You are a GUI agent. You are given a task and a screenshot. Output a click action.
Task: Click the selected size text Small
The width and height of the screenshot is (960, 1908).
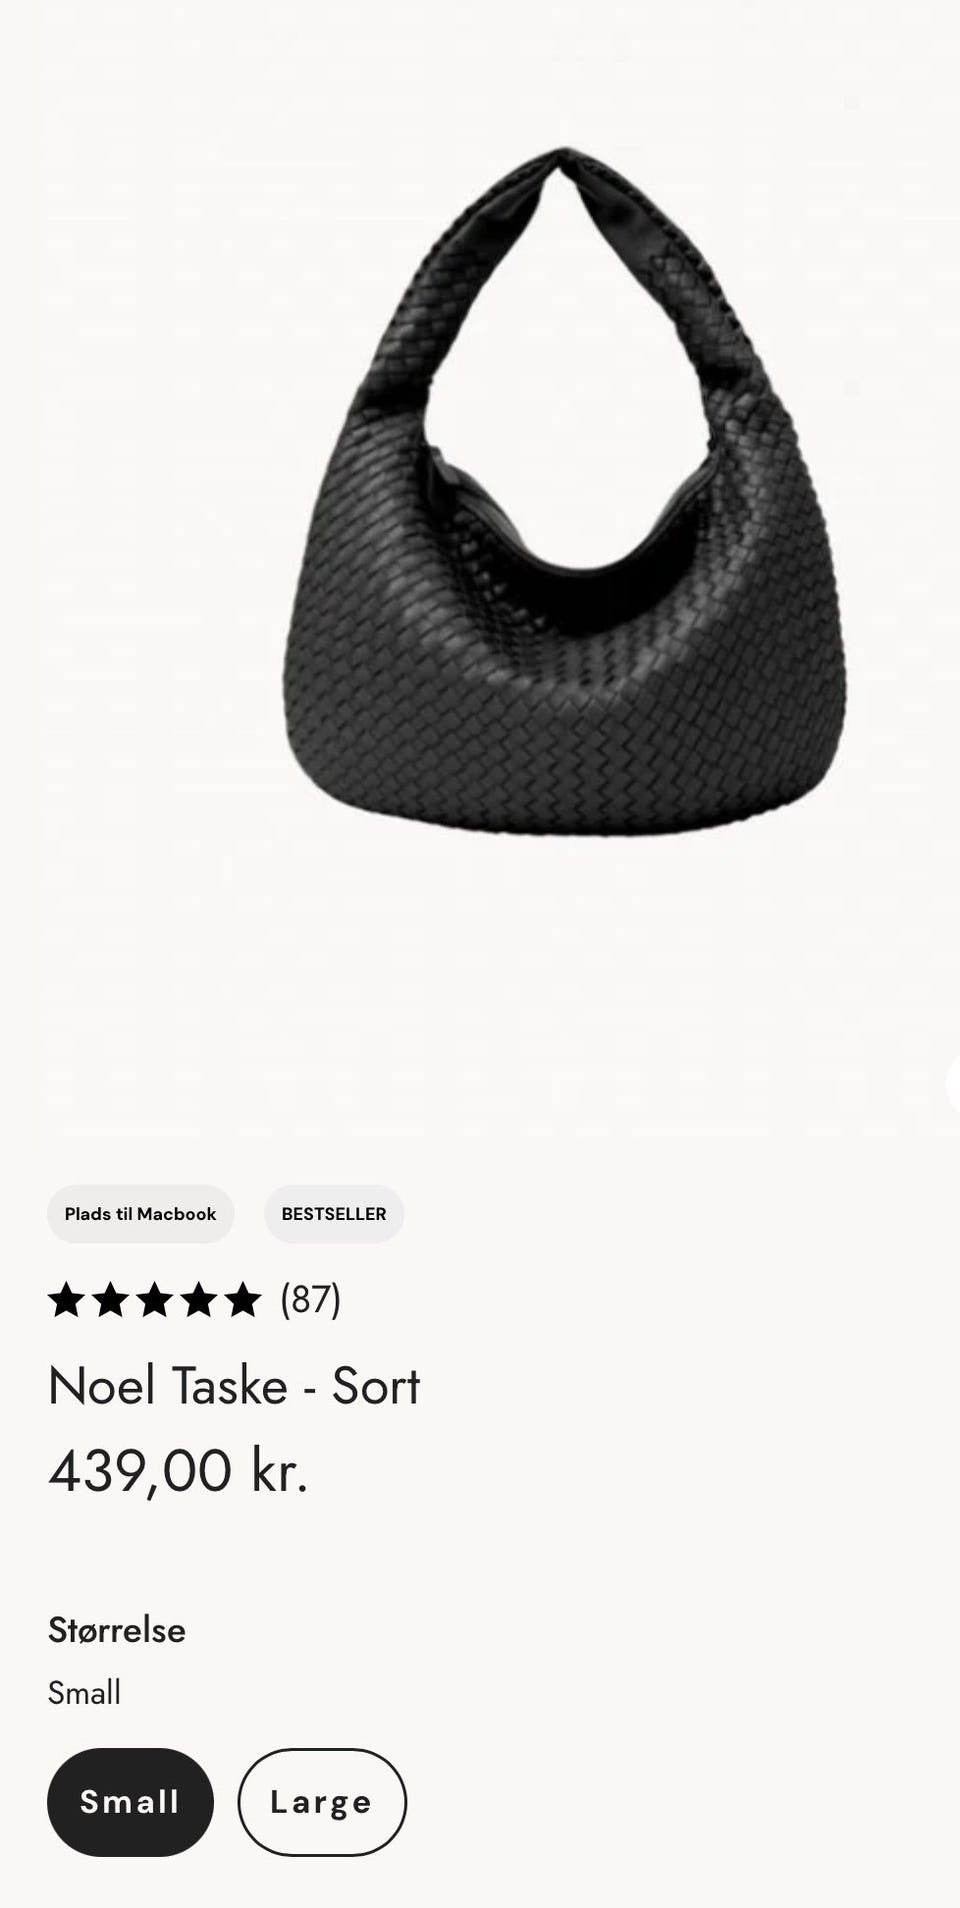(85, 1693)
